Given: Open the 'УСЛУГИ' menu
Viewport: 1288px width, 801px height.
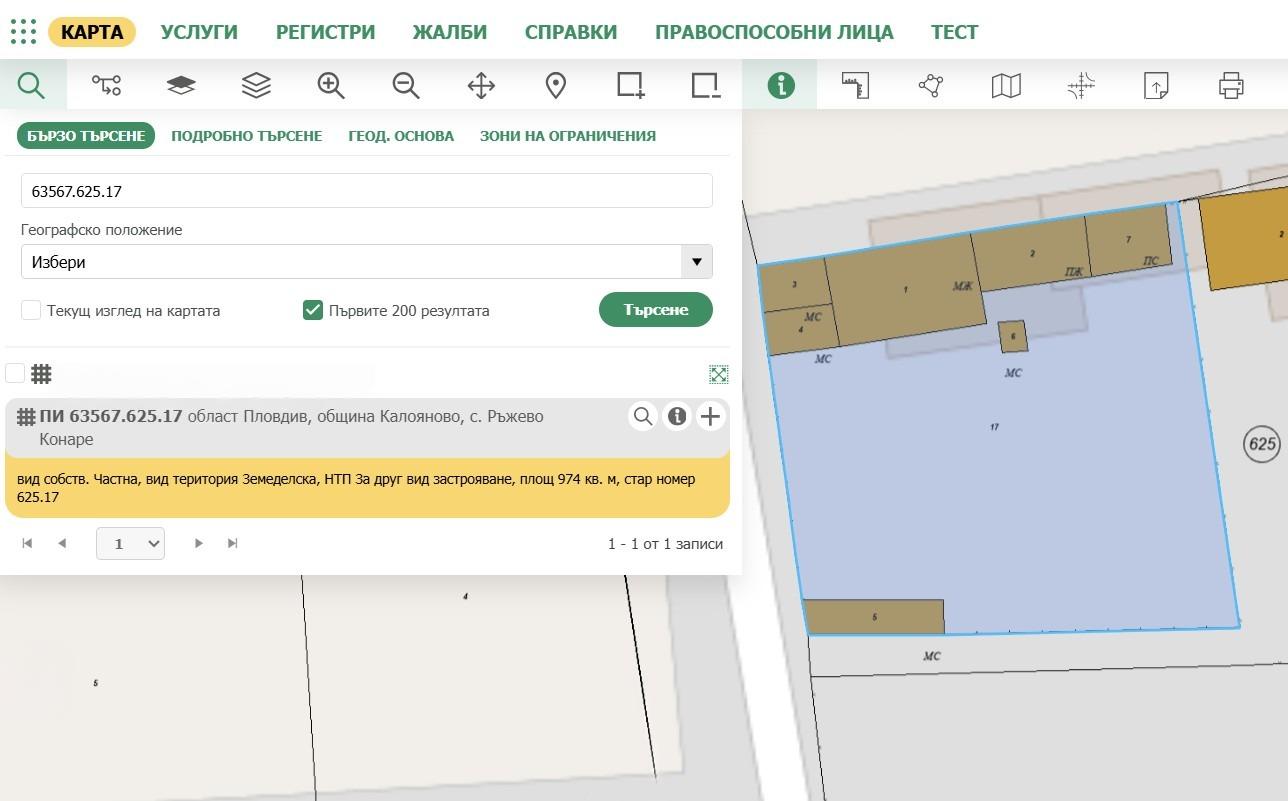Looking at the screenshot, I should click(199, 32).
